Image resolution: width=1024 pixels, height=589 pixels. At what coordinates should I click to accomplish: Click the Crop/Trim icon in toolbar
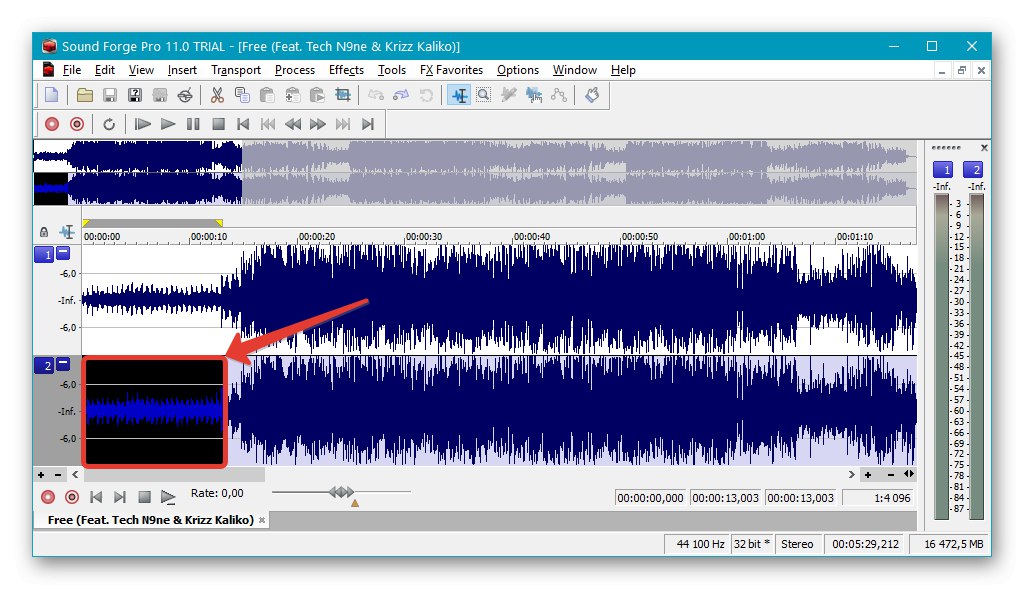343,96
